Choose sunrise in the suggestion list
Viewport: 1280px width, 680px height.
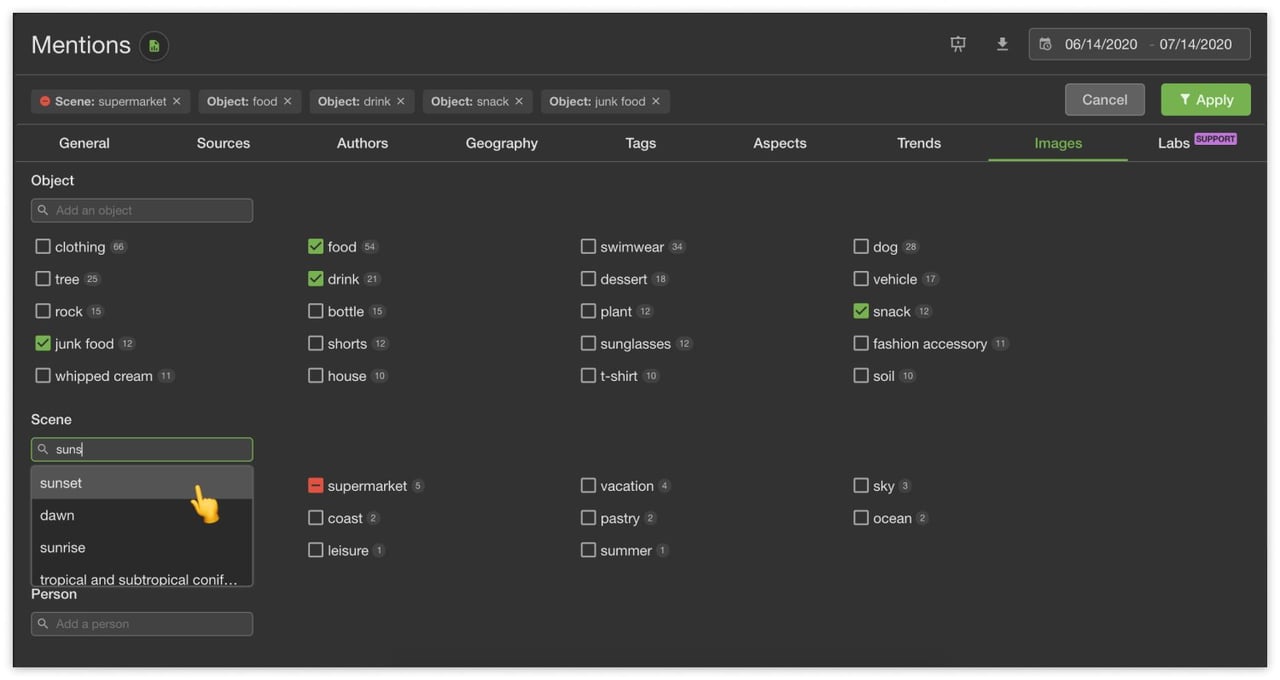[63, 548]
